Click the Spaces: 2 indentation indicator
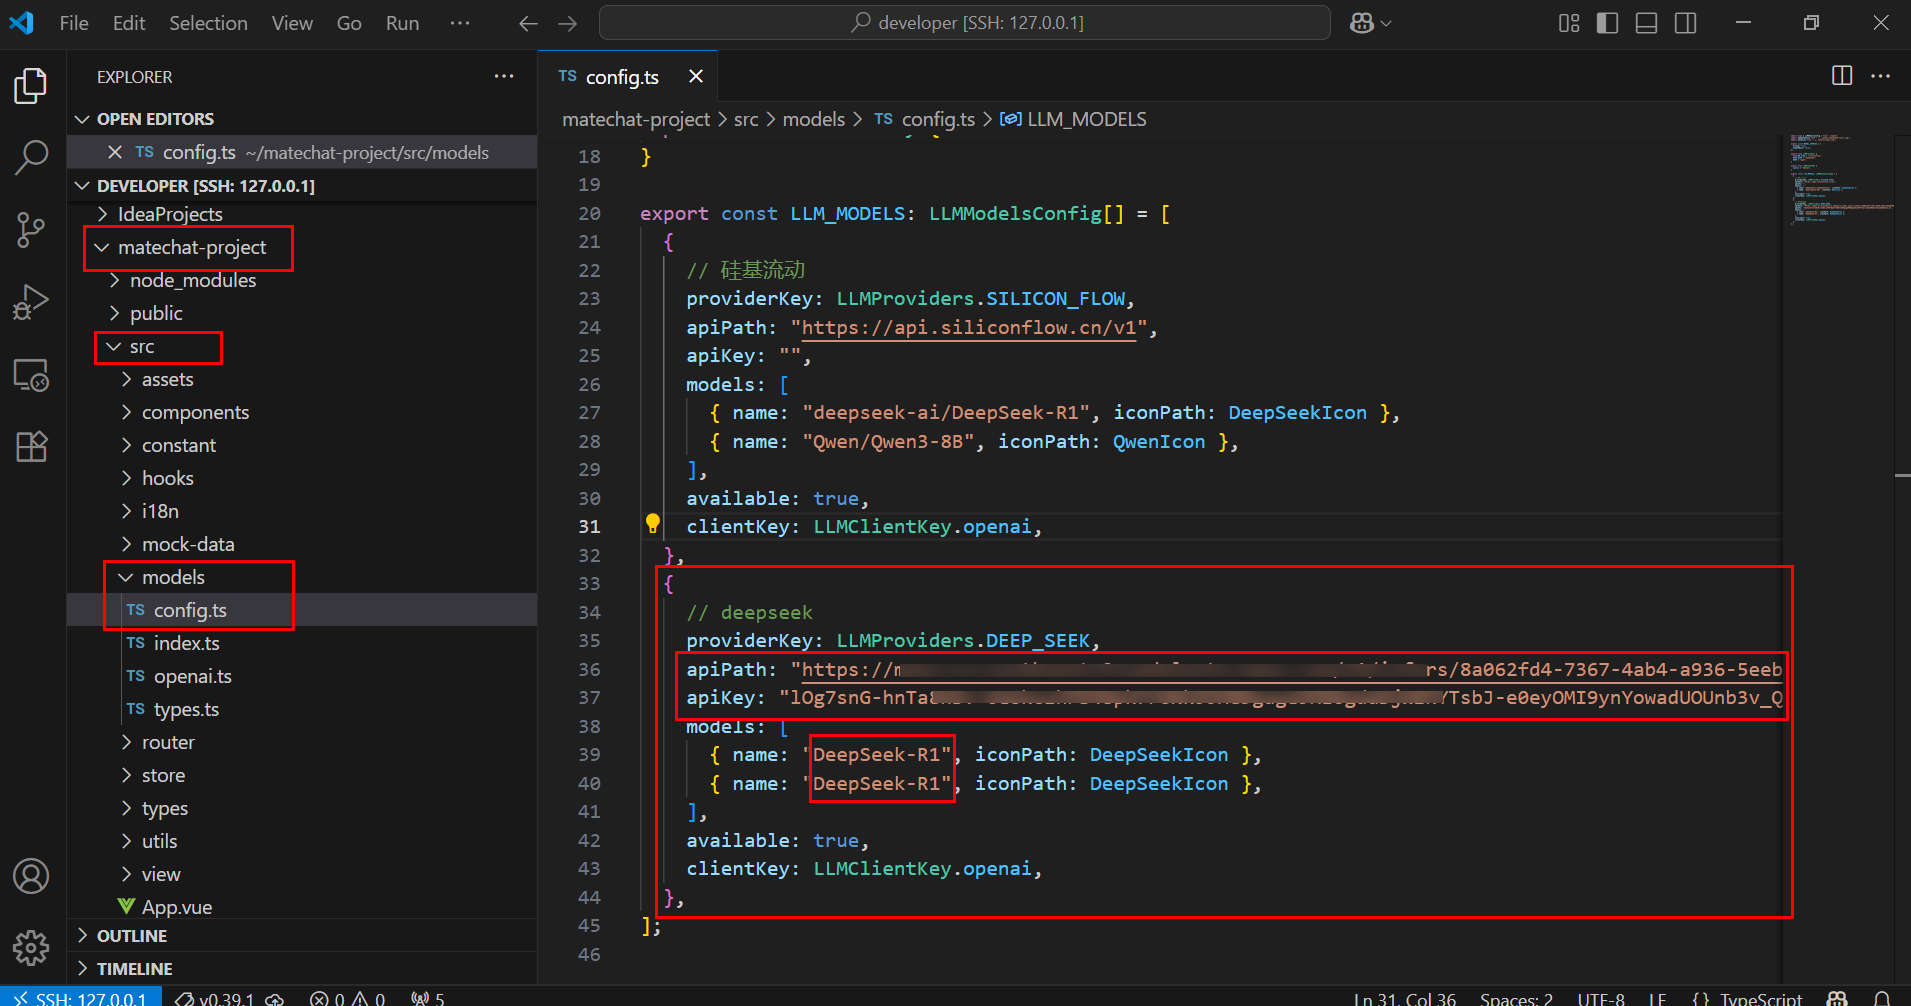 (1516, 998)
